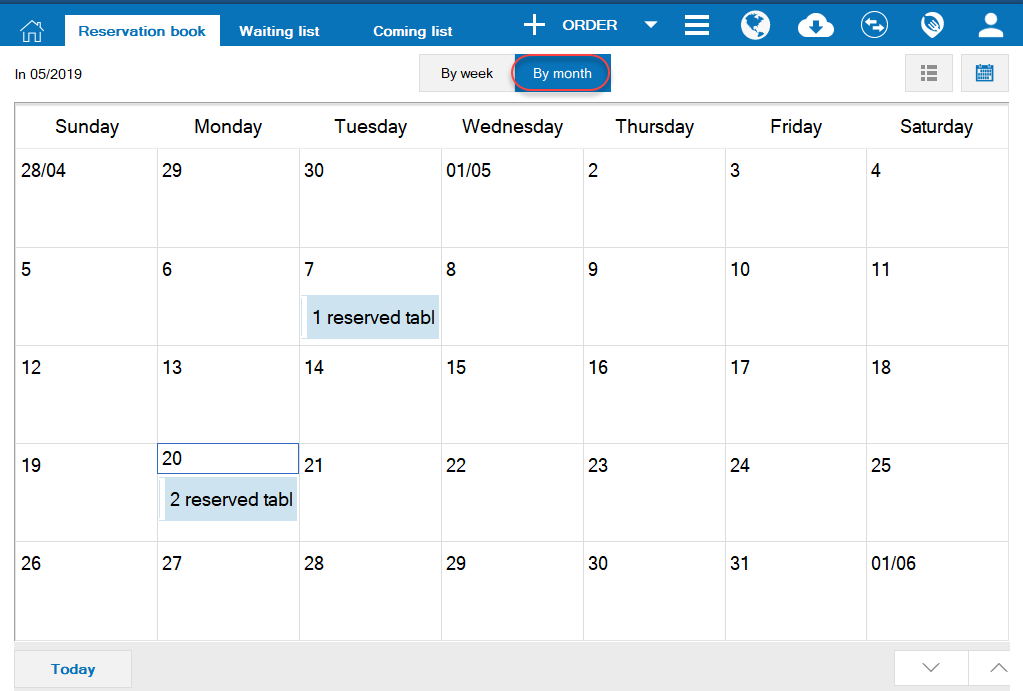The image size is (1023, 691).
Task: Open the hamburger menu icon
Action: [x=697, y=25]
